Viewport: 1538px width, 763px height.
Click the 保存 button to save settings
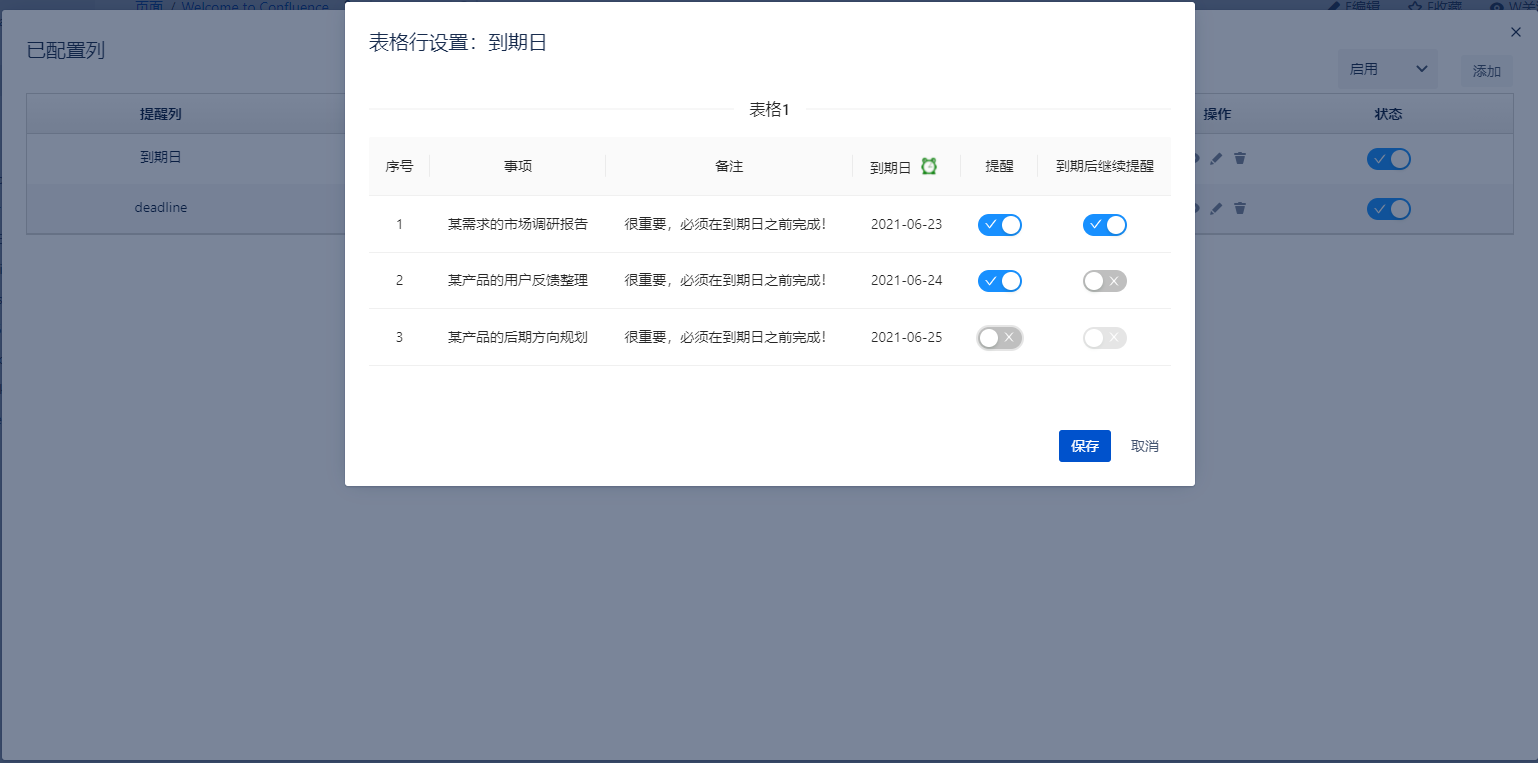(x=1084, y=446)
